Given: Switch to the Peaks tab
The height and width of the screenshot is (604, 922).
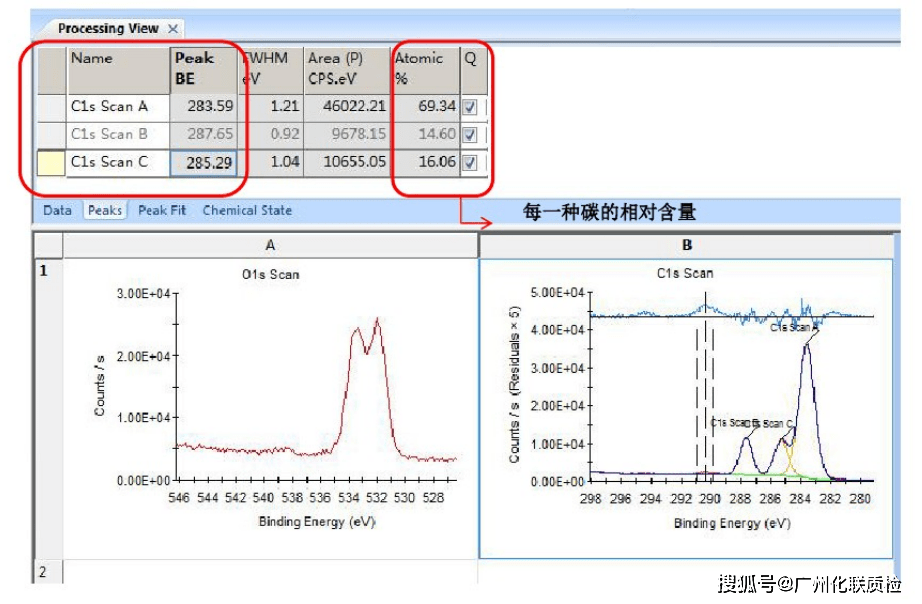Looking at the screenshot, I should 105,210.
